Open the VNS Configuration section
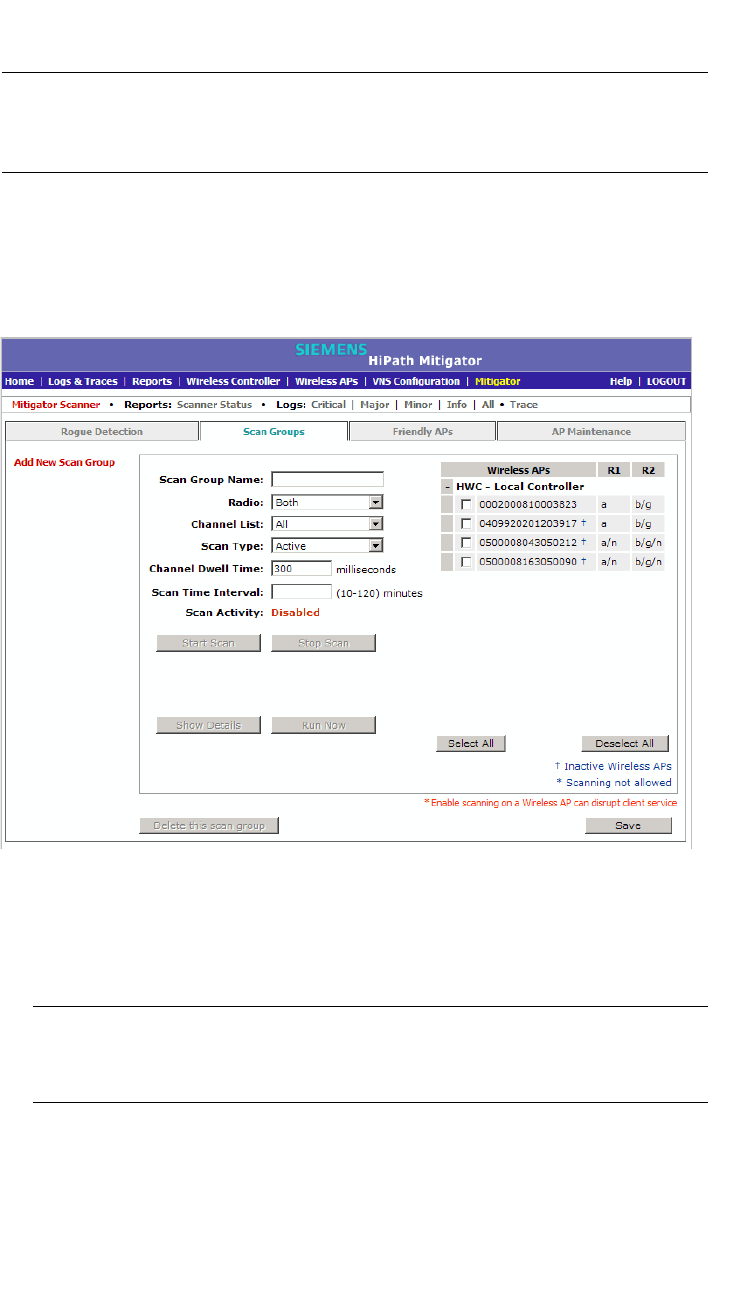 point(416,382)
